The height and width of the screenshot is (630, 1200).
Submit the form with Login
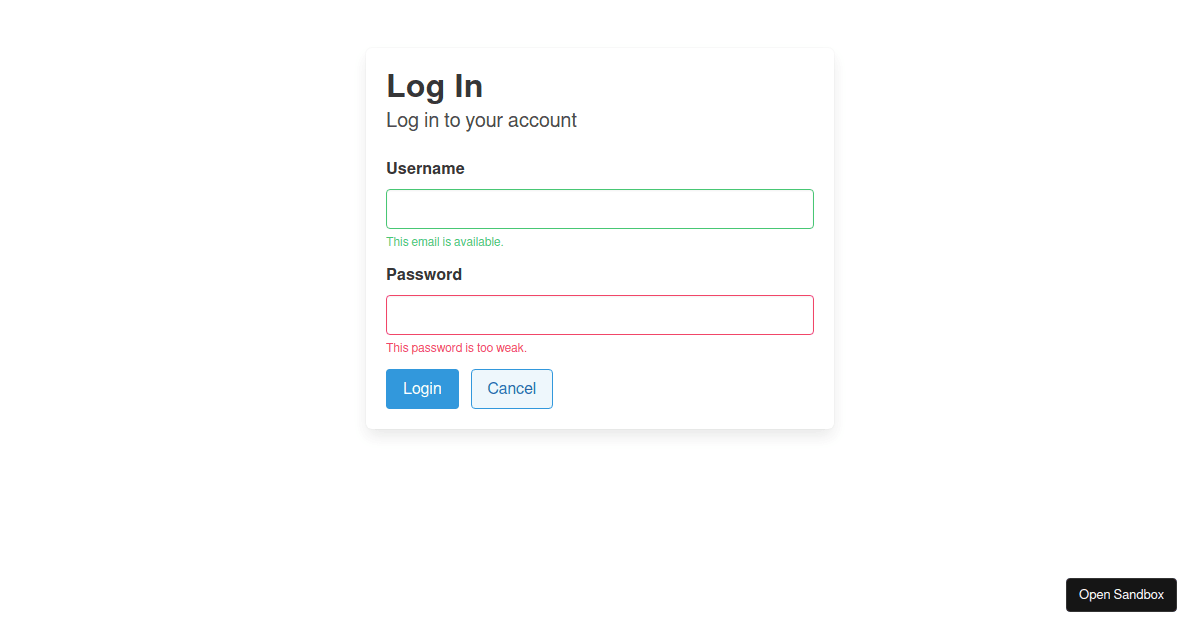[x=422, y=389]
